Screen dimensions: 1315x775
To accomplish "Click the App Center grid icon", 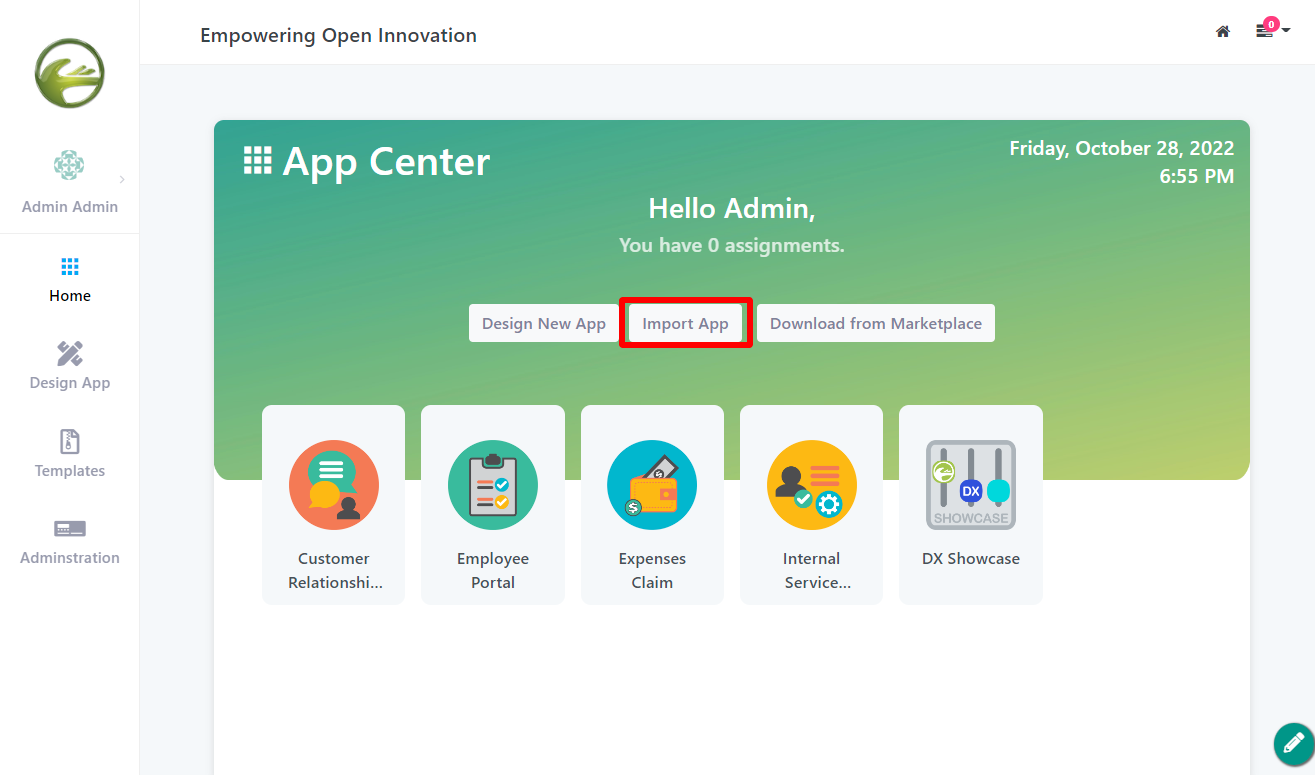I will point(258,161).
